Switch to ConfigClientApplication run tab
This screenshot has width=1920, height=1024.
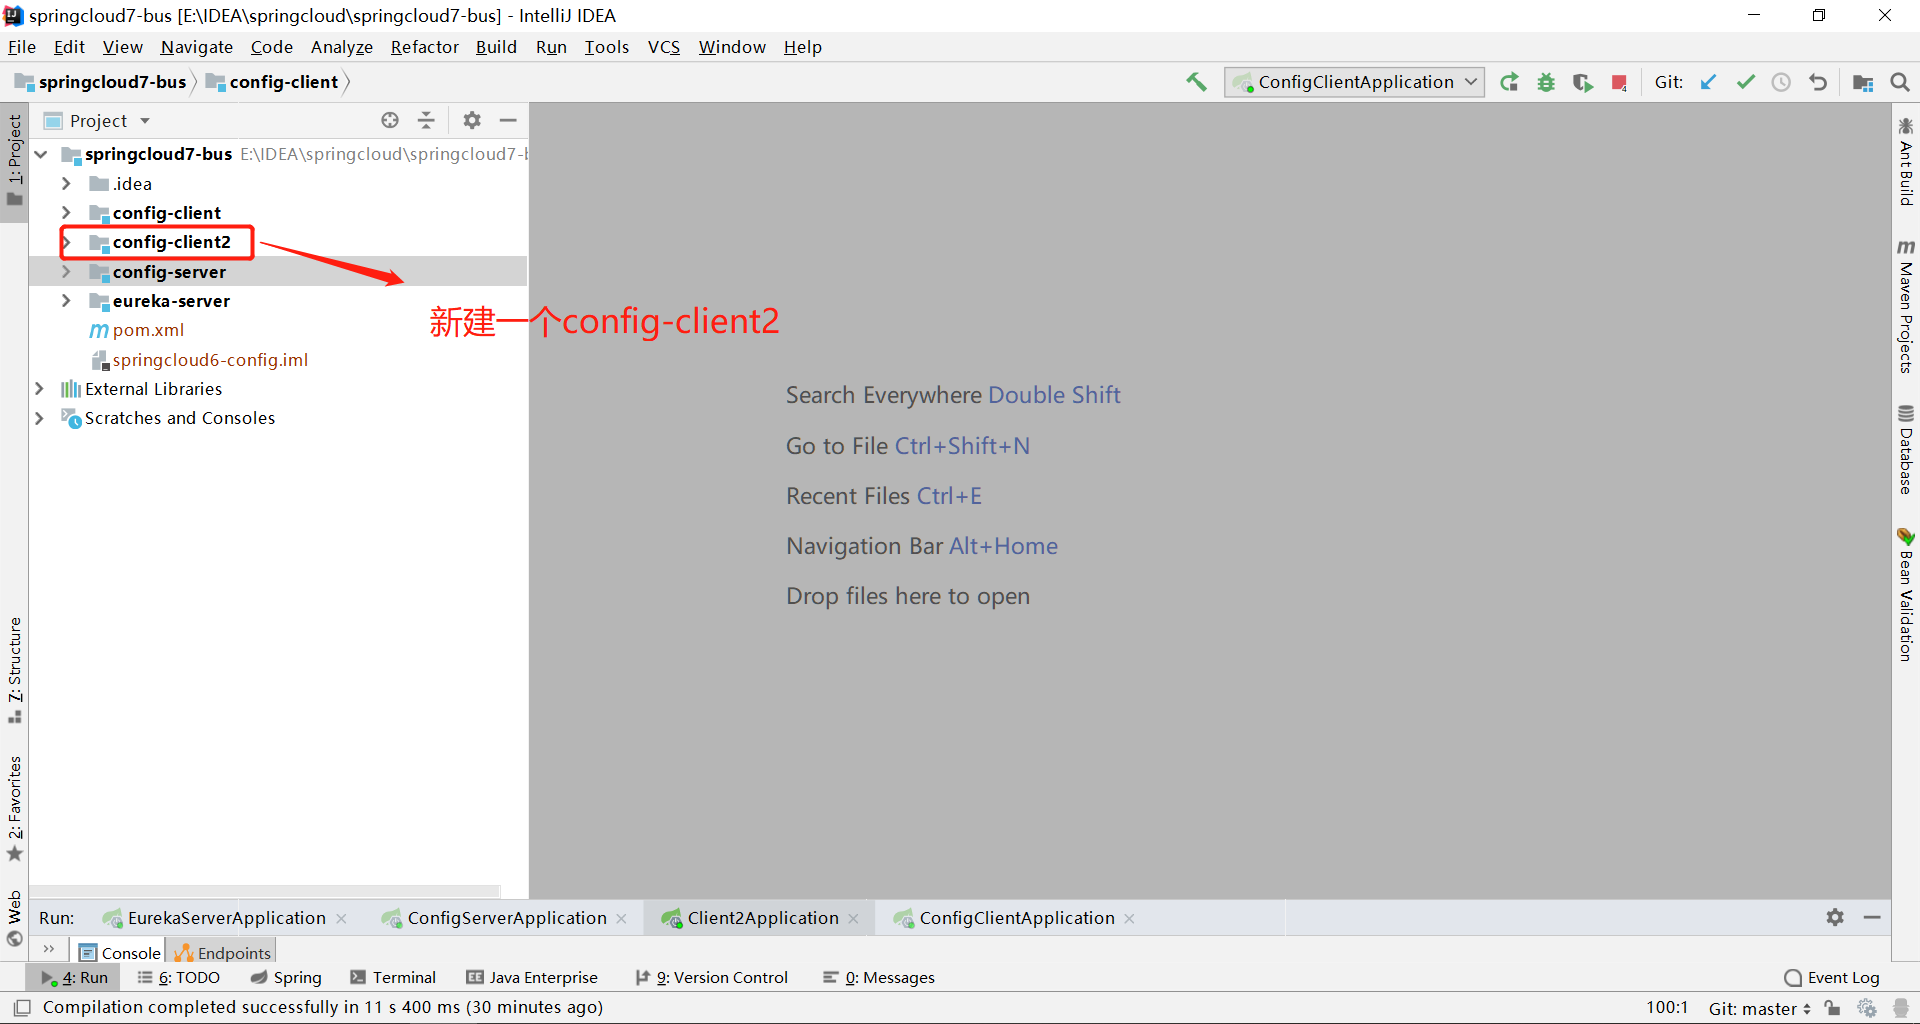click(1016, 918)
